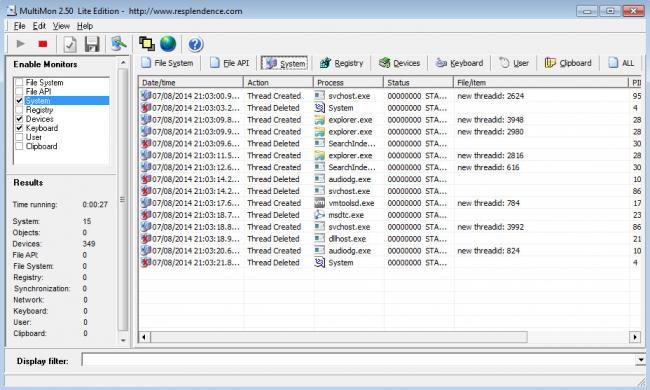
Task: Enable the User monitor checkbox
Action: pos(19,137)
